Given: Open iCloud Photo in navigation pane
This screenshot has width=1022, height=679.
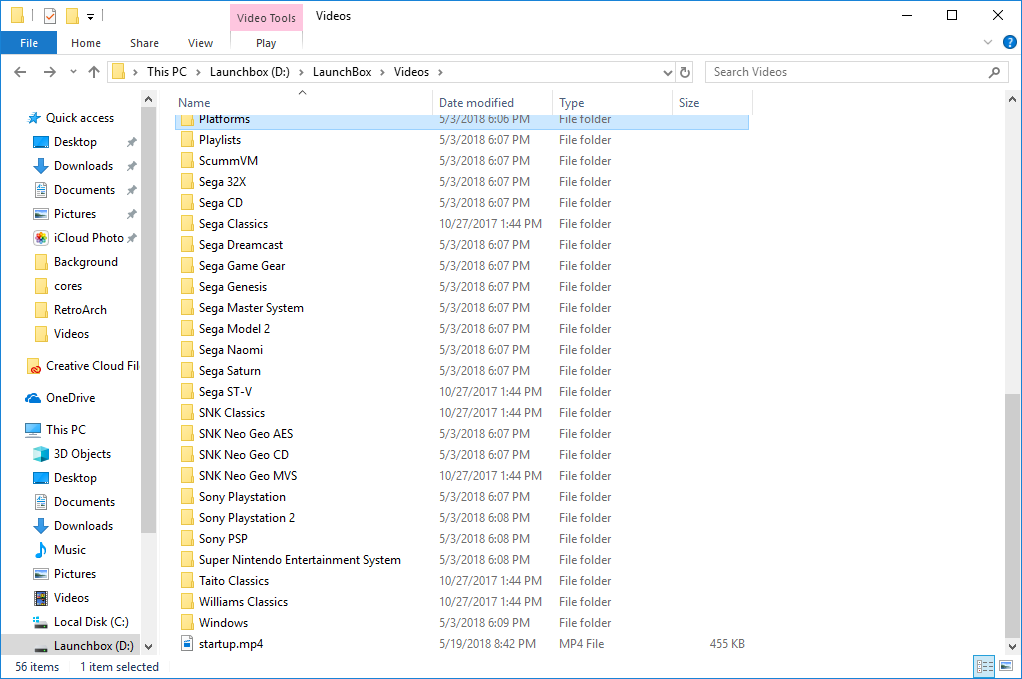Looking at the screenshot, I should pos(89,238).
